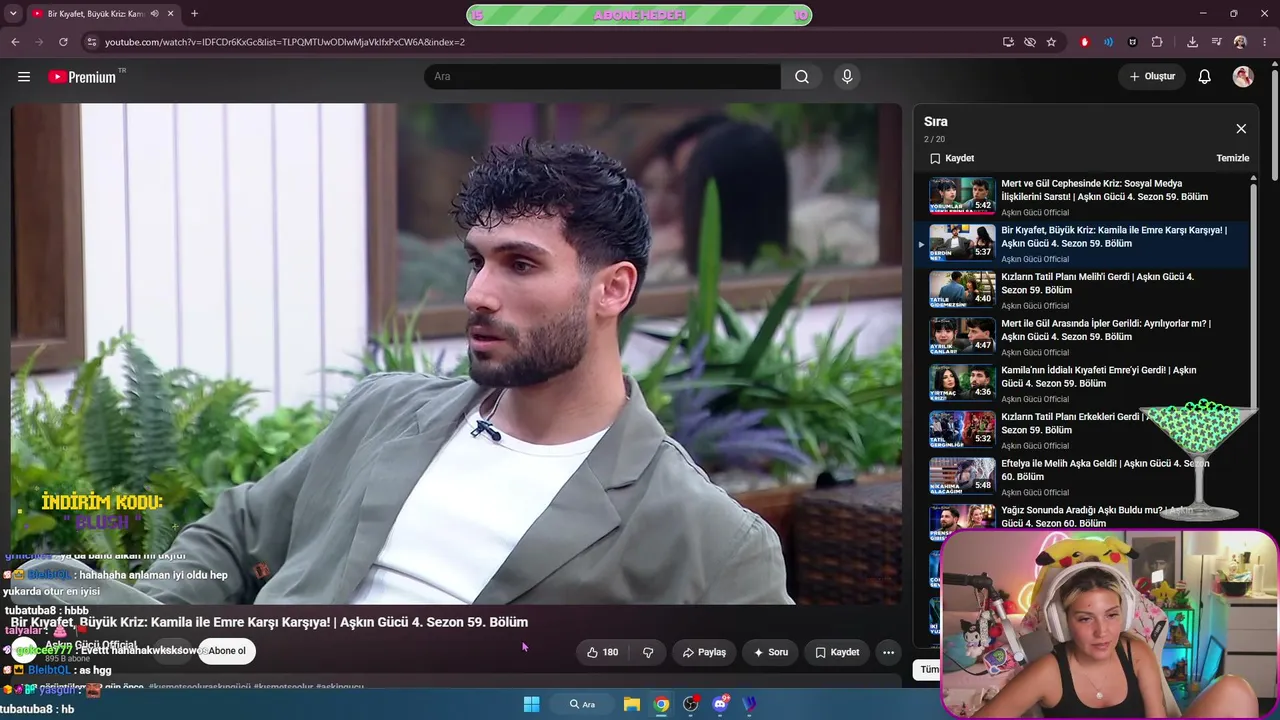Open the YouTube notifications bell

point(1205,77)
